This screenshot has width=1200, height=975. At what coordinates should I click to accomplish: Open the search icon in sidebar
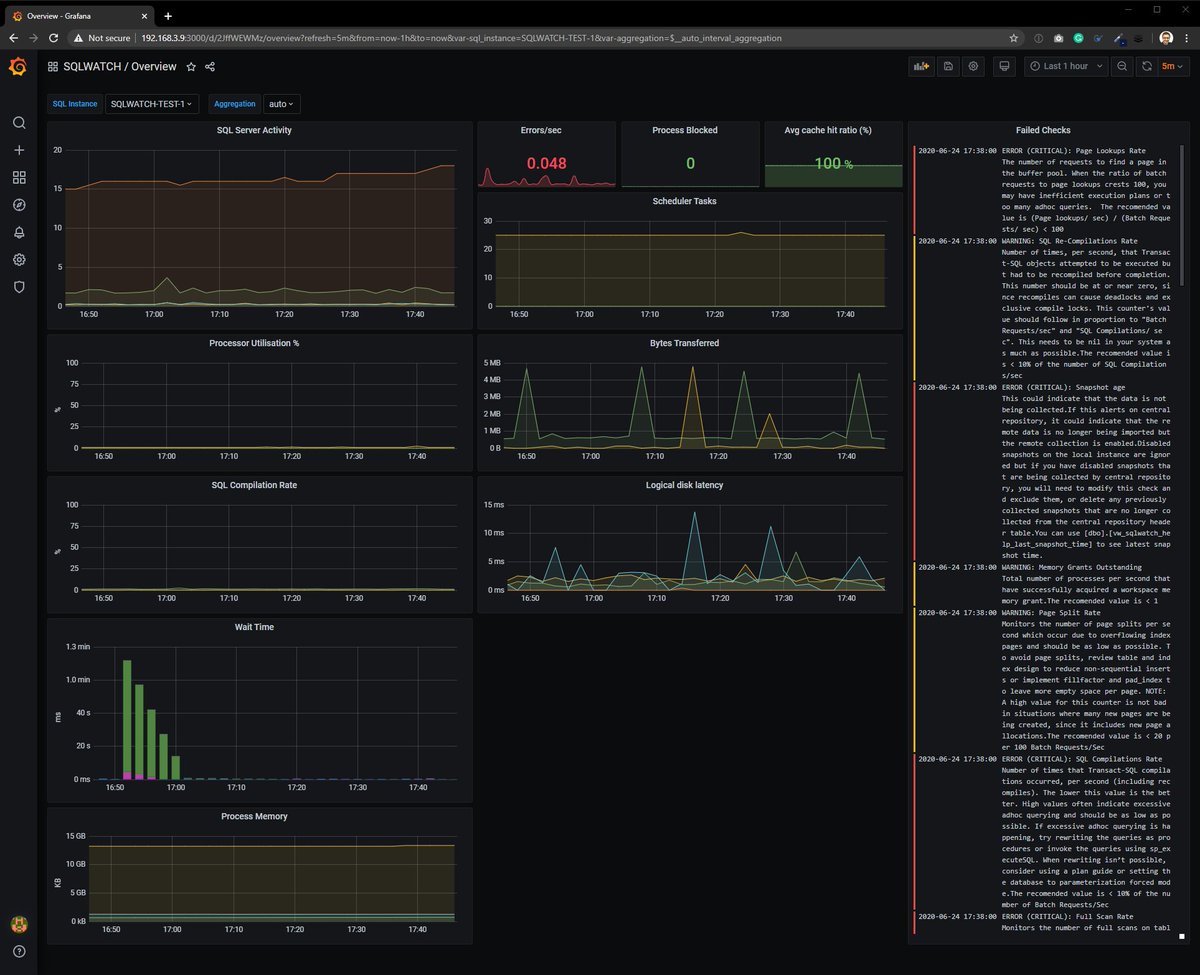tap(19, 123)
